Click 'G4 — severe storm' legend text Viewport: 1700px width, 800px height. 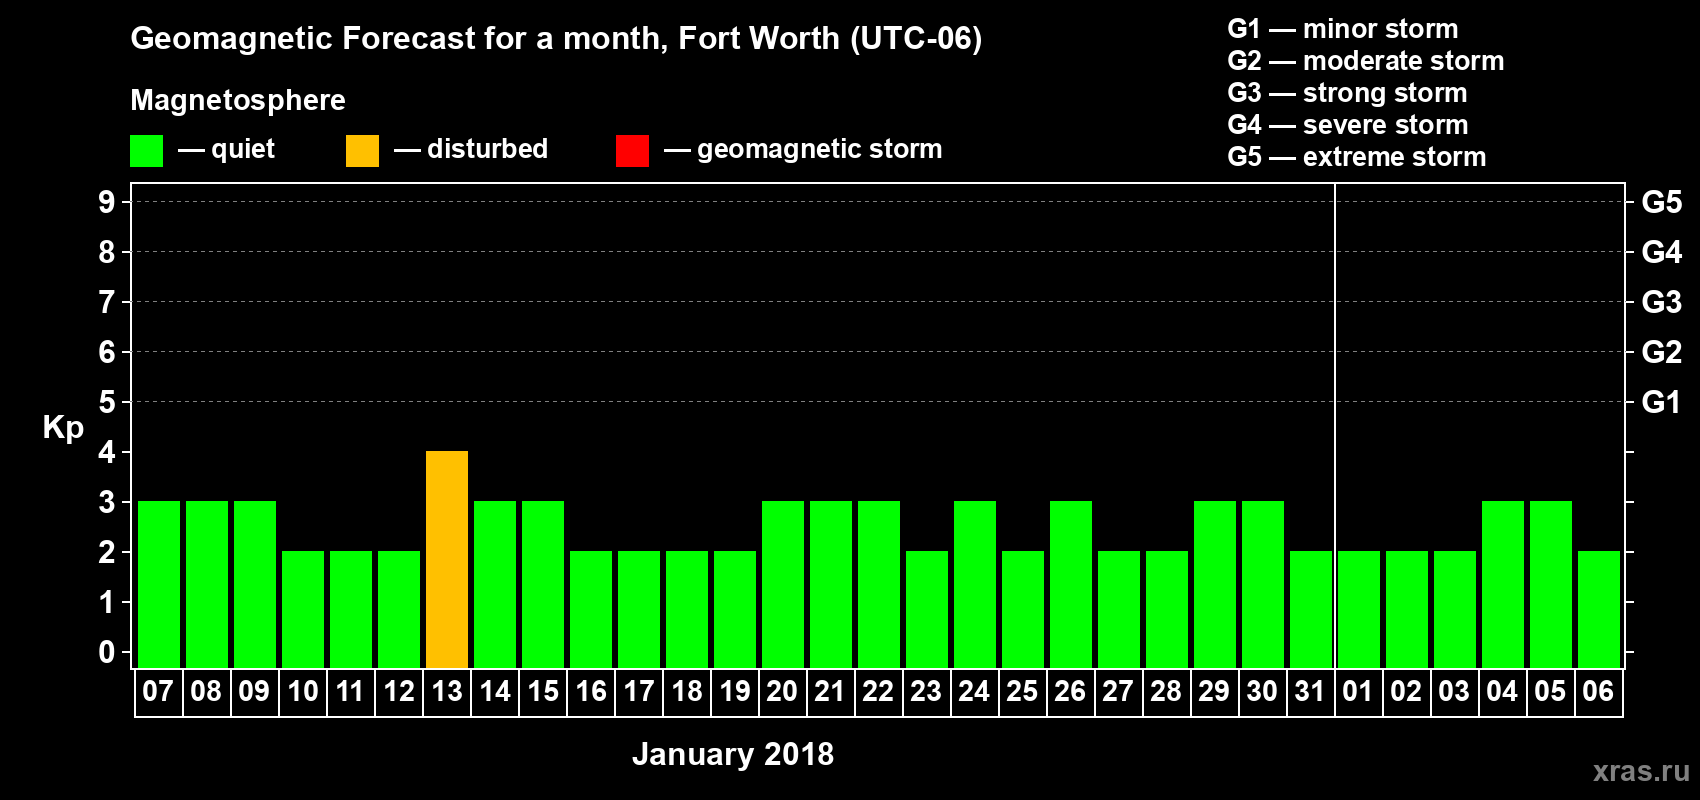(x=1348, y=125)
